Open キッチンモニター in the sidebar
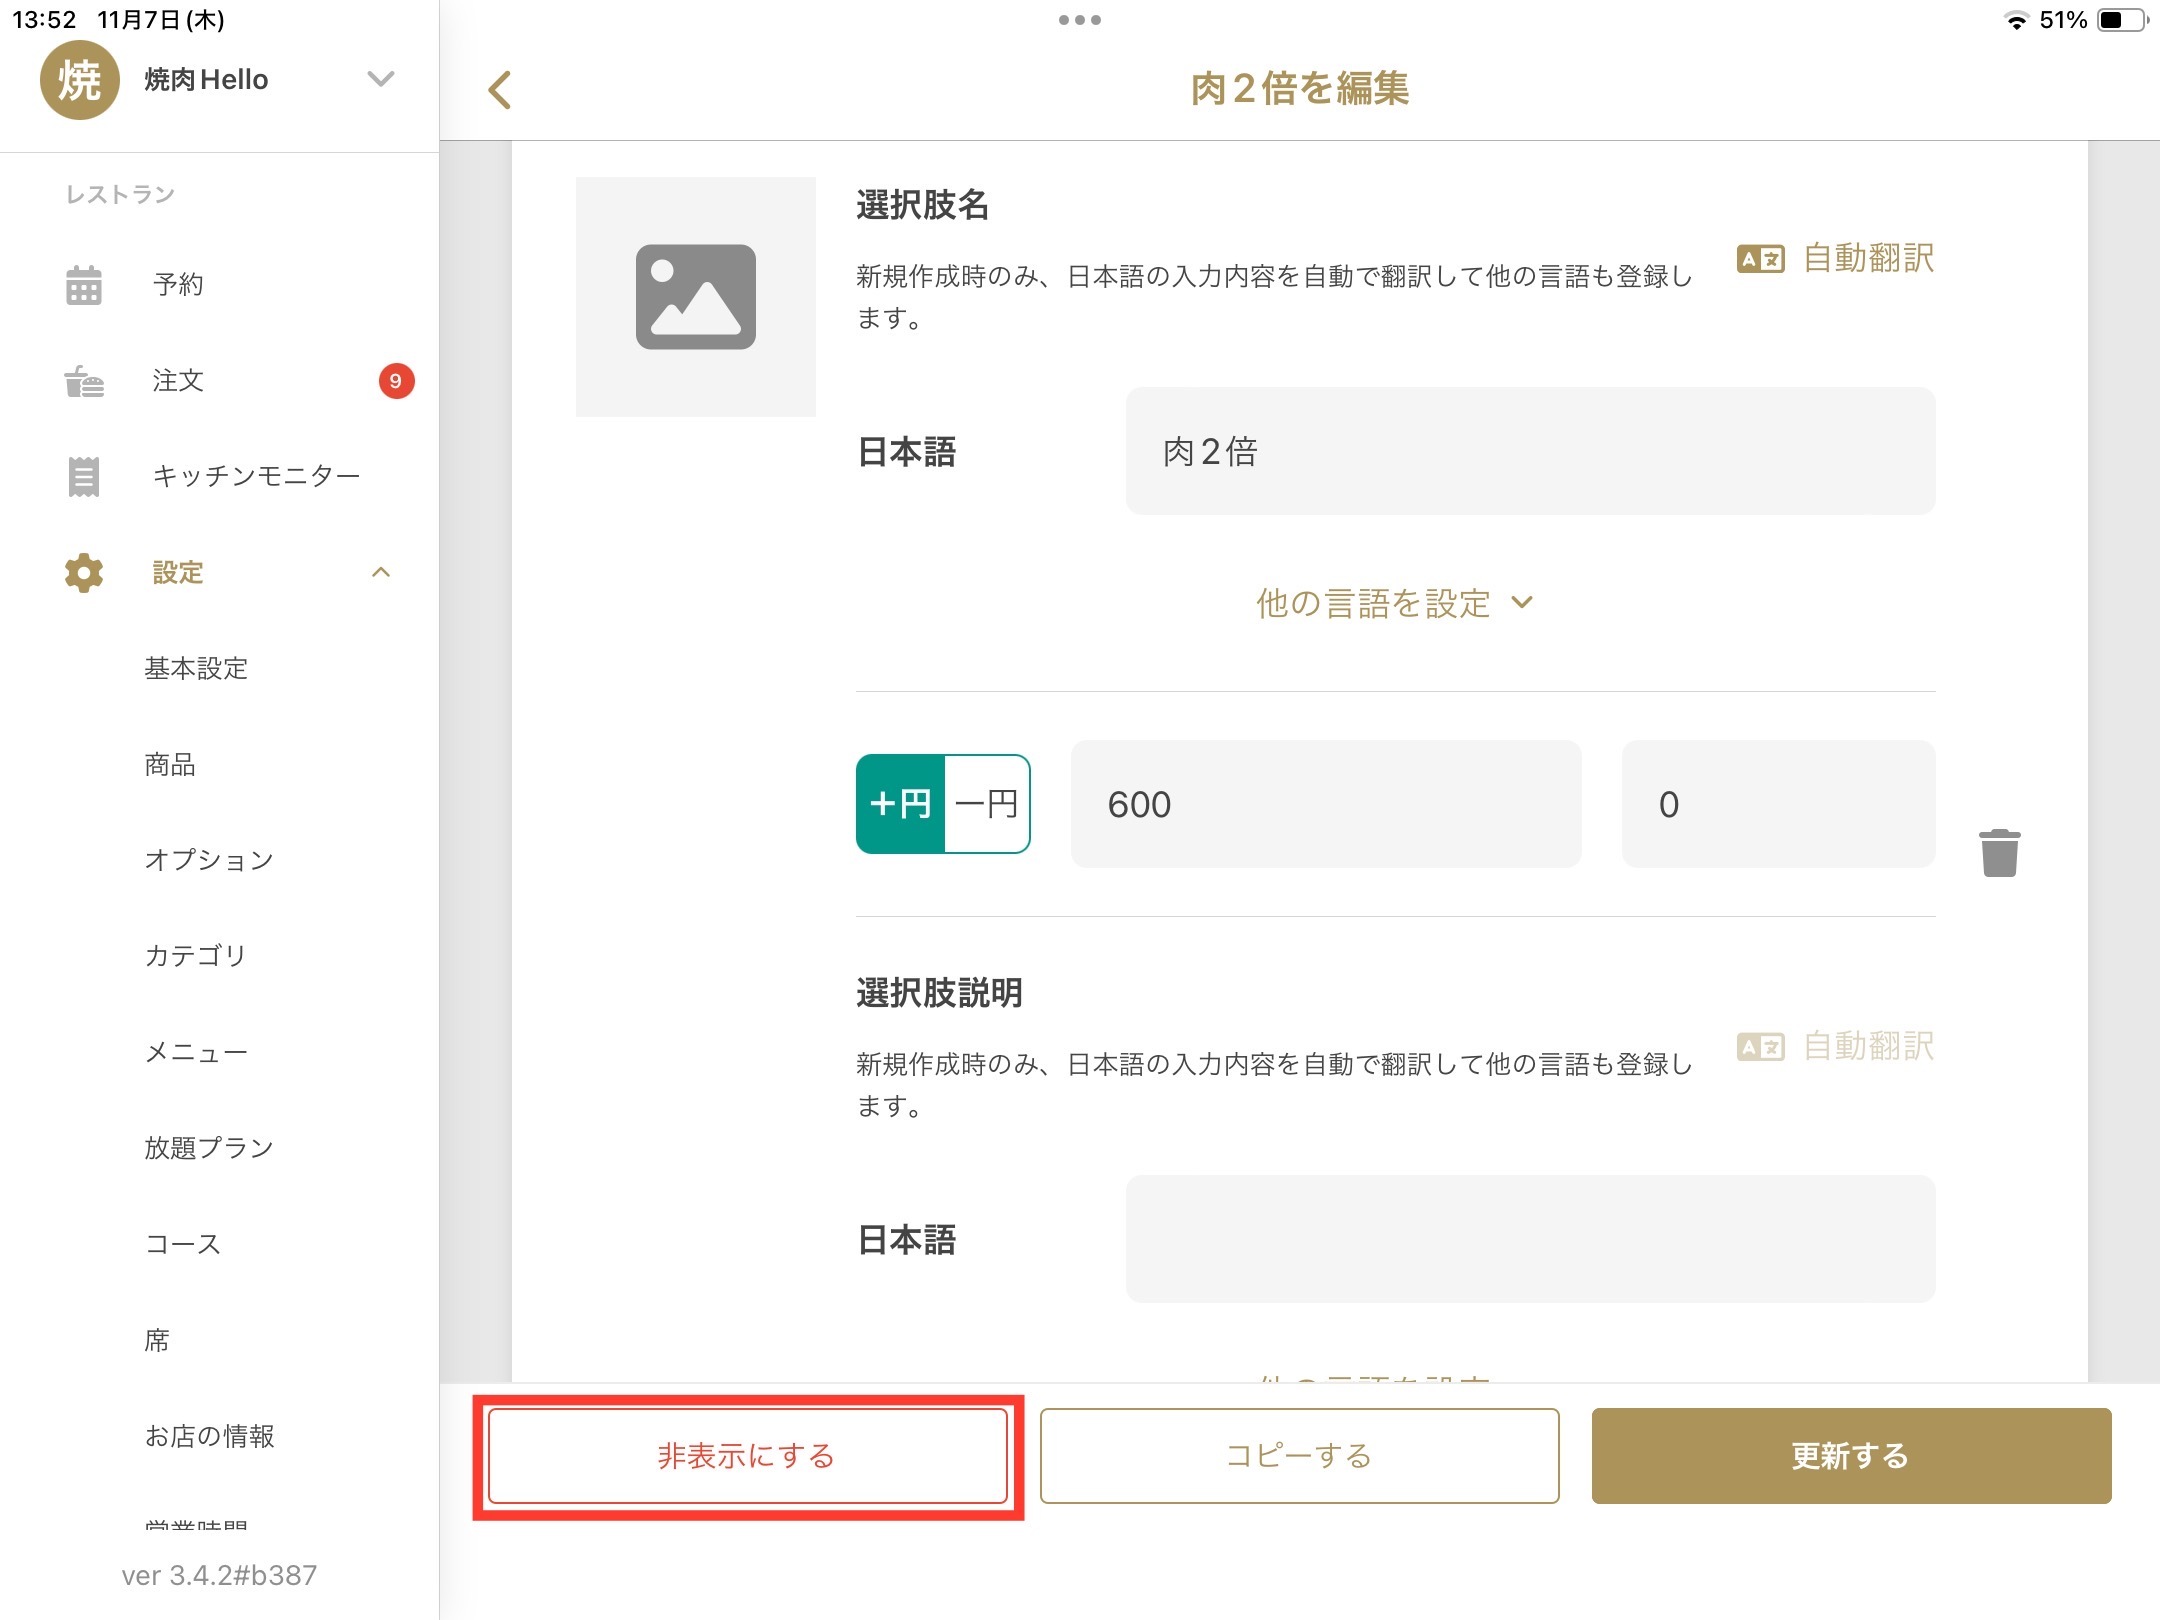2160x1620 pixels. pos(256,476)
